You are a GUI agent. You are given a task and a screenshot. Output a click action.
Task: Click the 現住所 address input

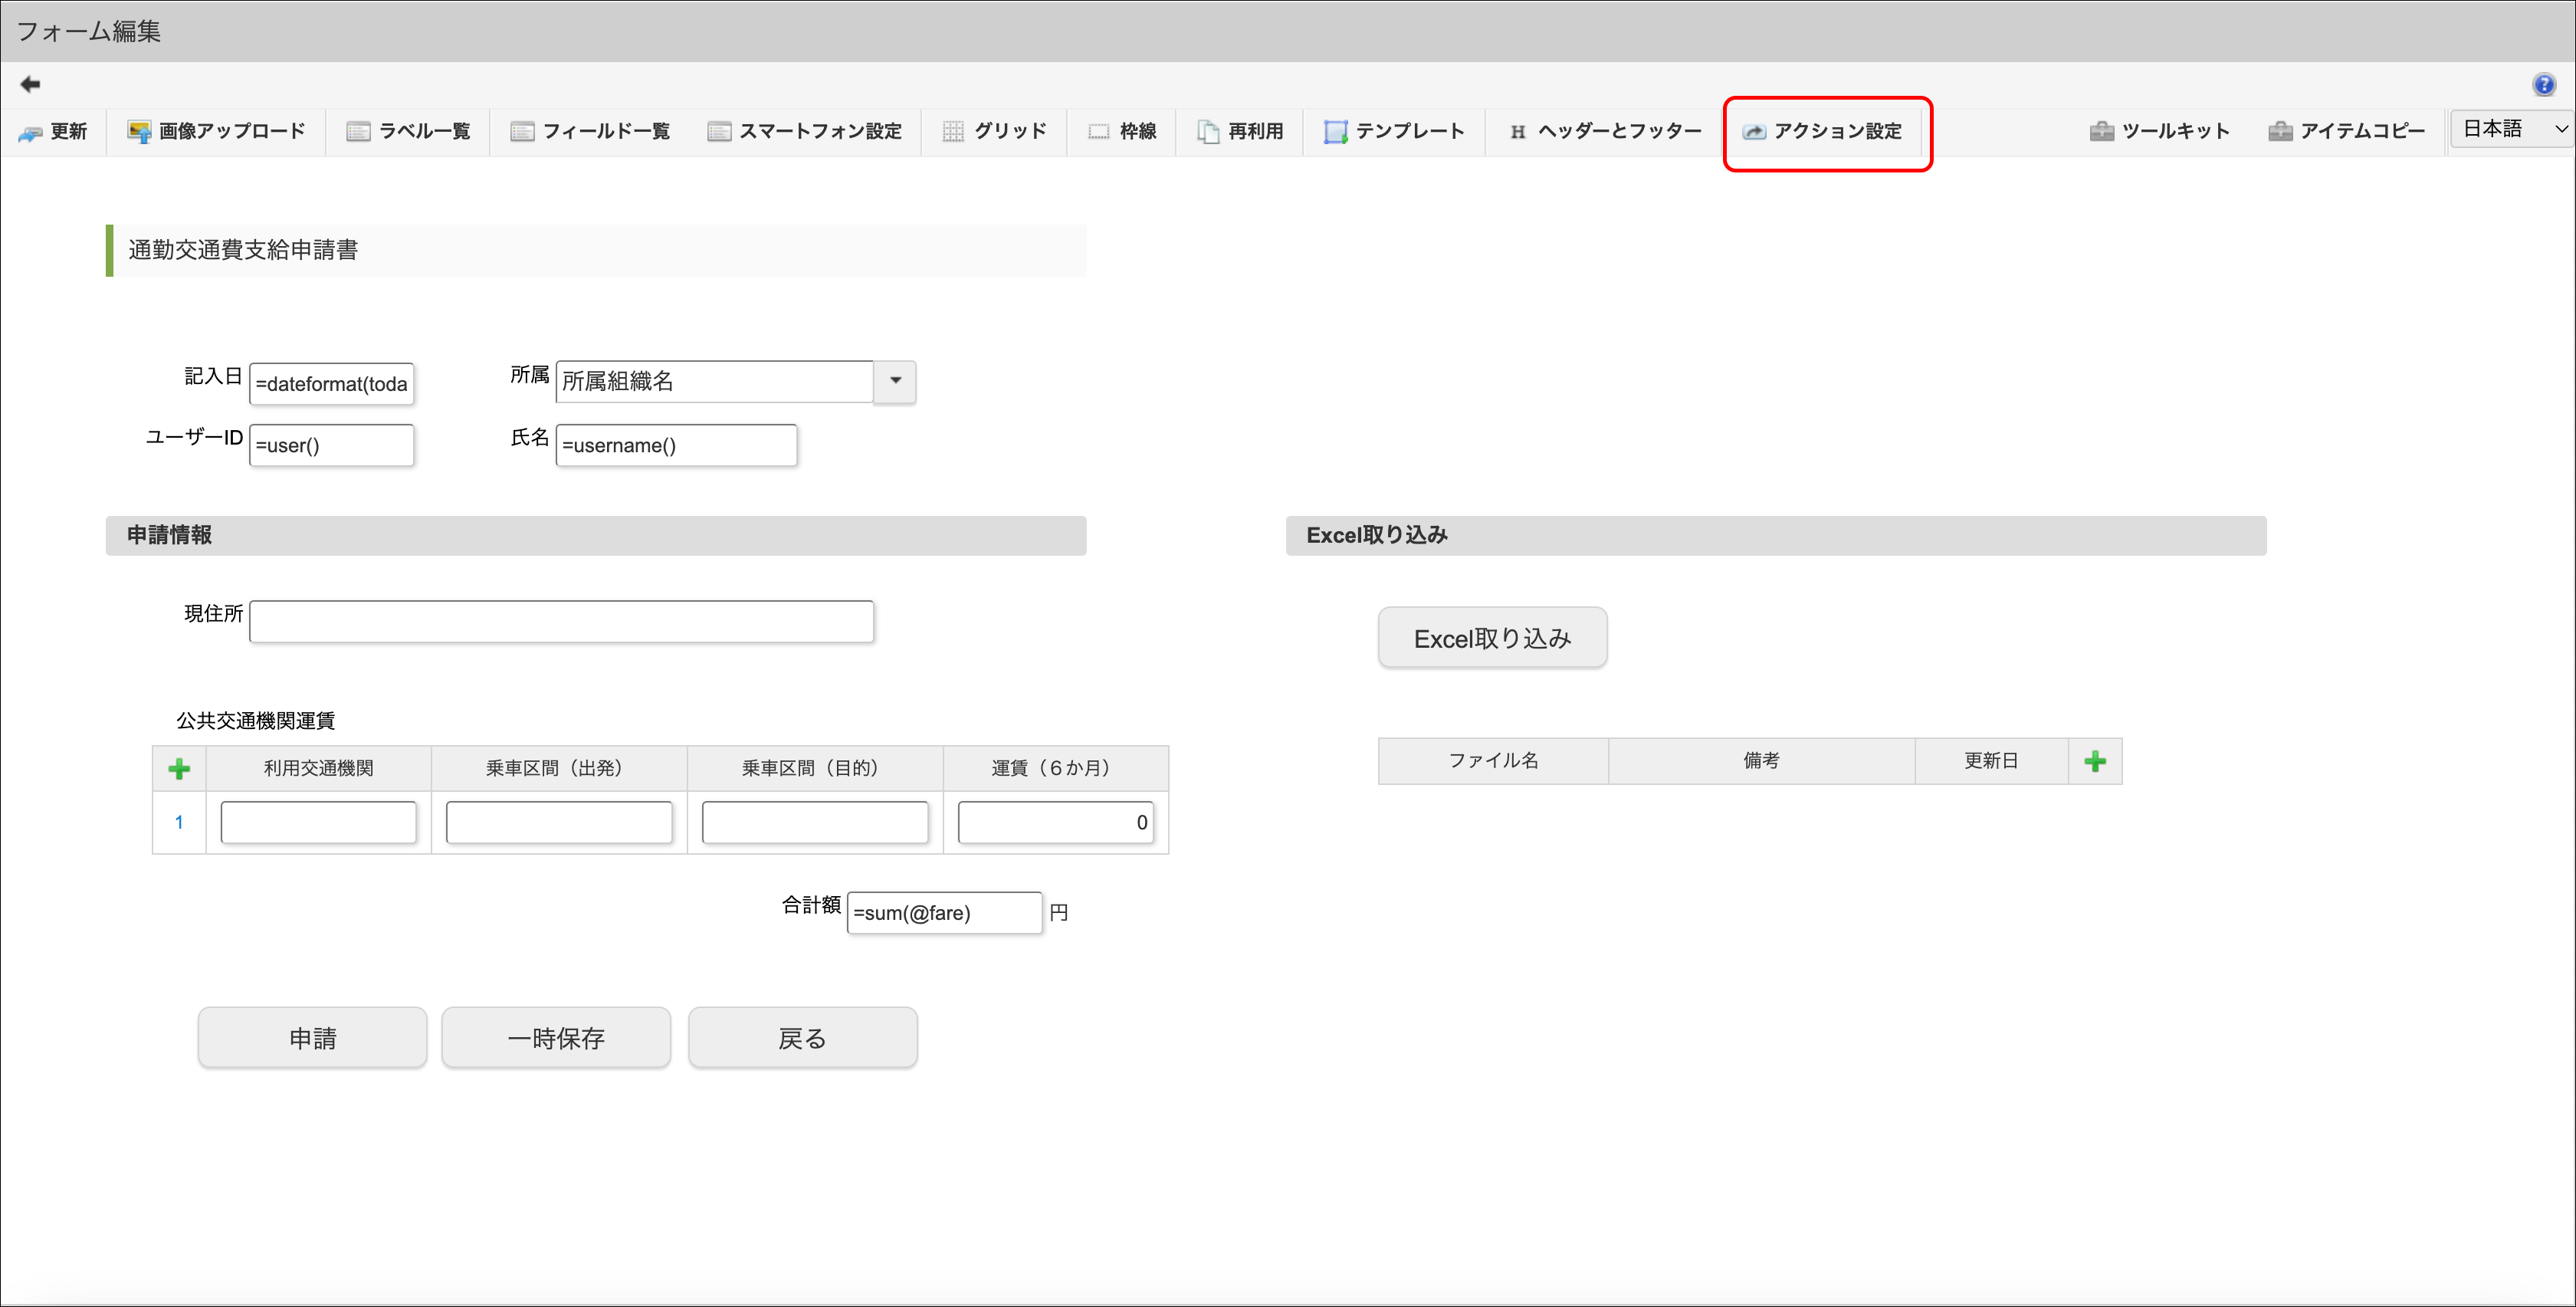(x=561, y=621)
